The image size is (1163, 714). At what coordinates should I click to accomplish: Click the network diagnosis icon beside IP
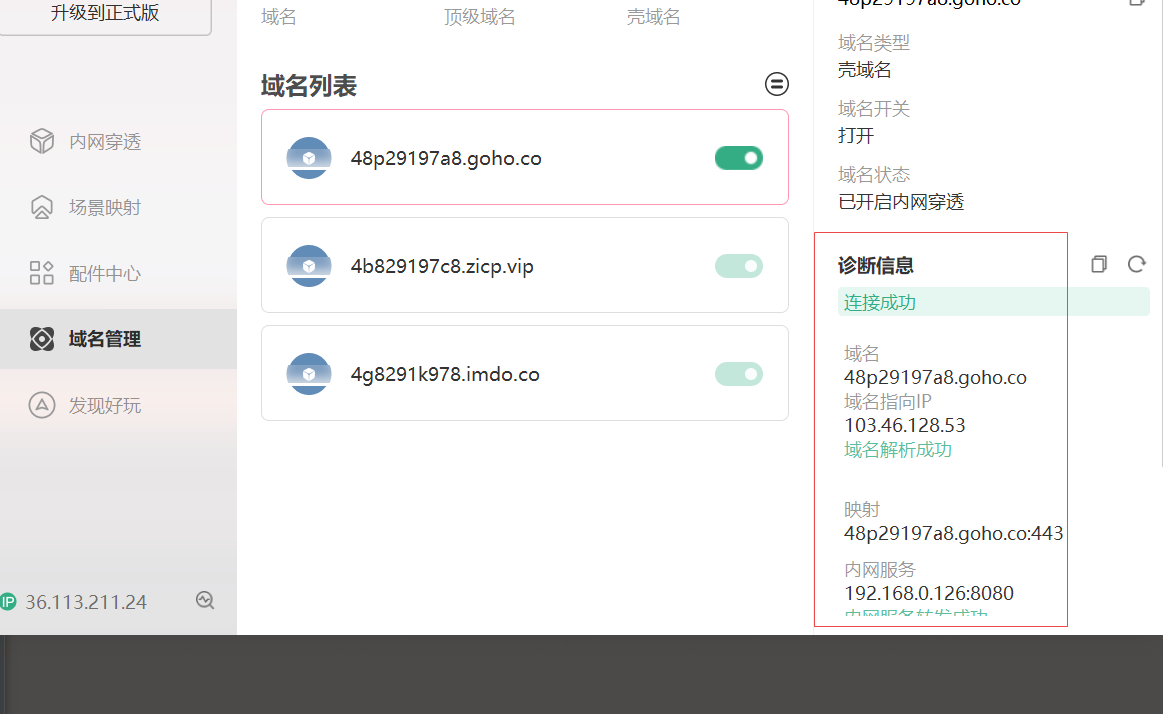point(205,600)
